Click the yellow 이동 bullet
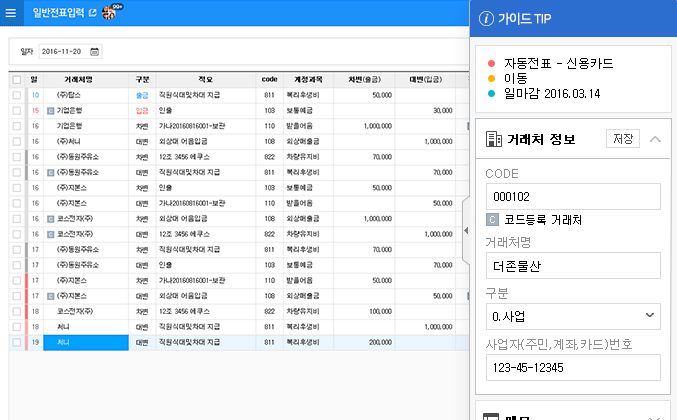Screen dimensions: 677x420 [491, 79]
